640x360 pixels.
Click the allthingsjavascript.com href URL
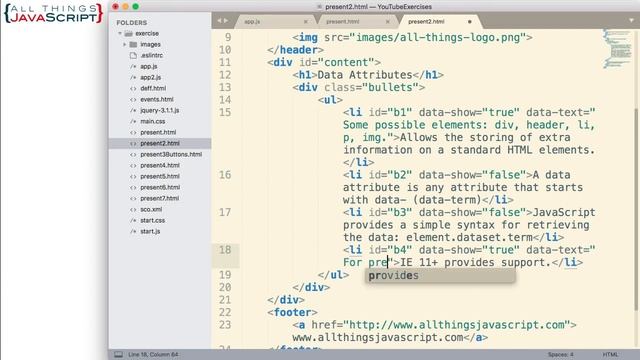457,325
